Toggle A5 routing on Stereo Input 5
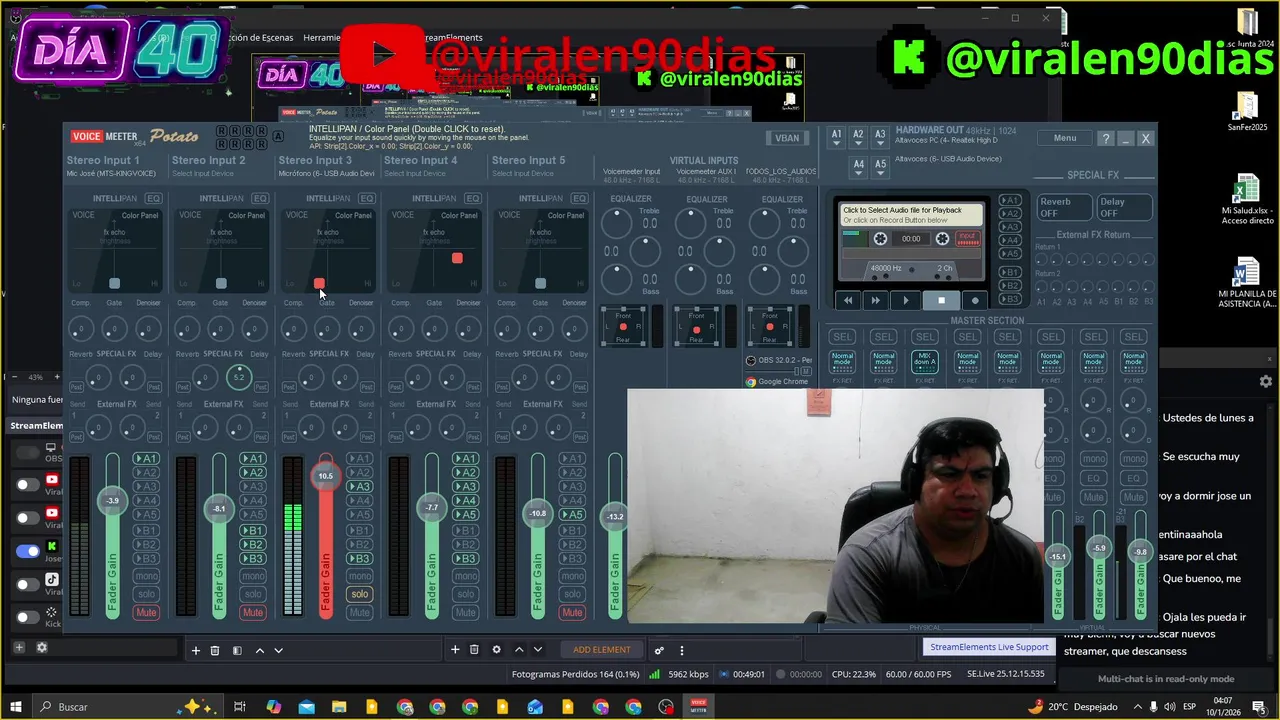The image size is (1280, 720). coord(573,515)
